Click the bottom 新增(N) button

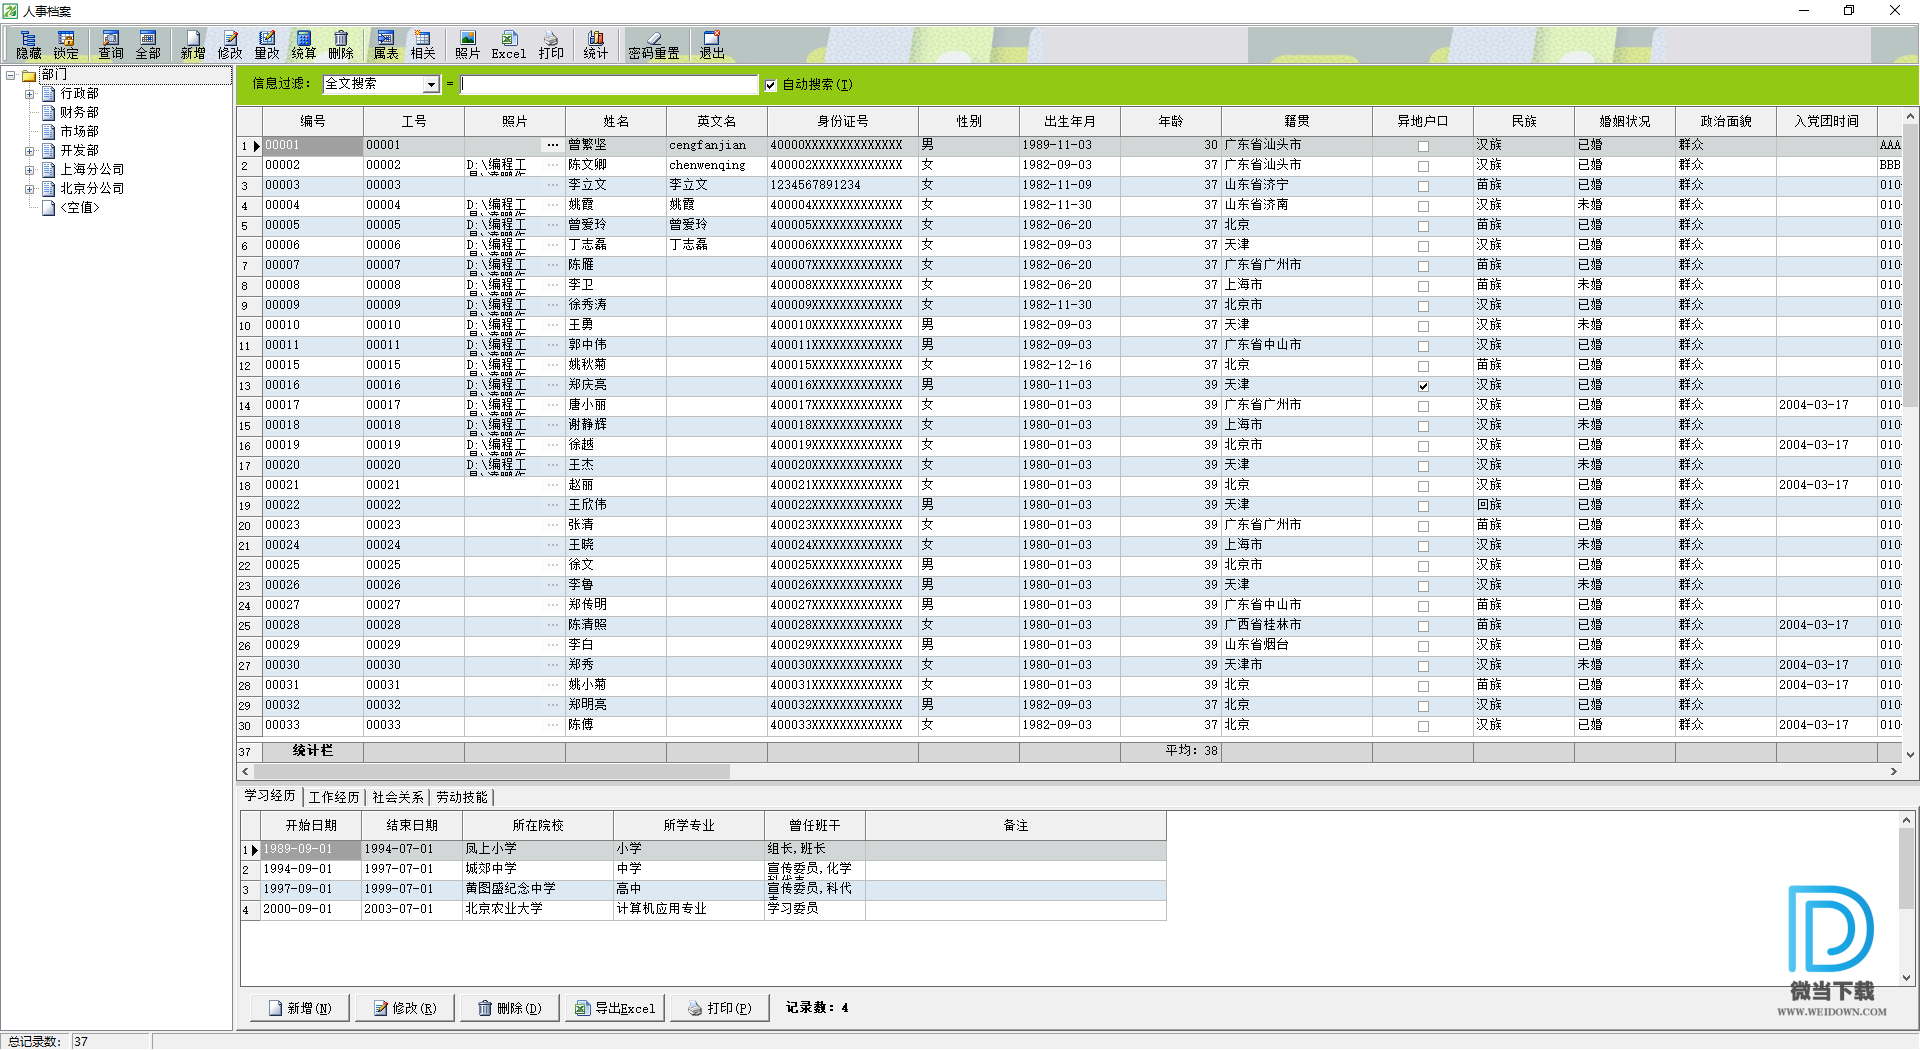(x=298, y=1008)
